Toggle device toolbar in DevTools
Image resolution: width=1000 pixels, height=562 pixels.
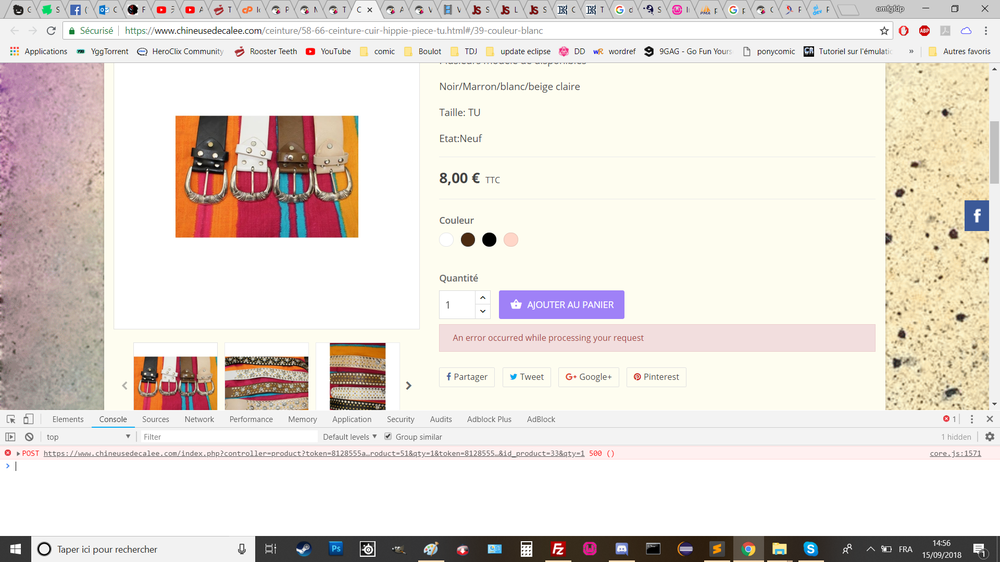pos(28,419)
